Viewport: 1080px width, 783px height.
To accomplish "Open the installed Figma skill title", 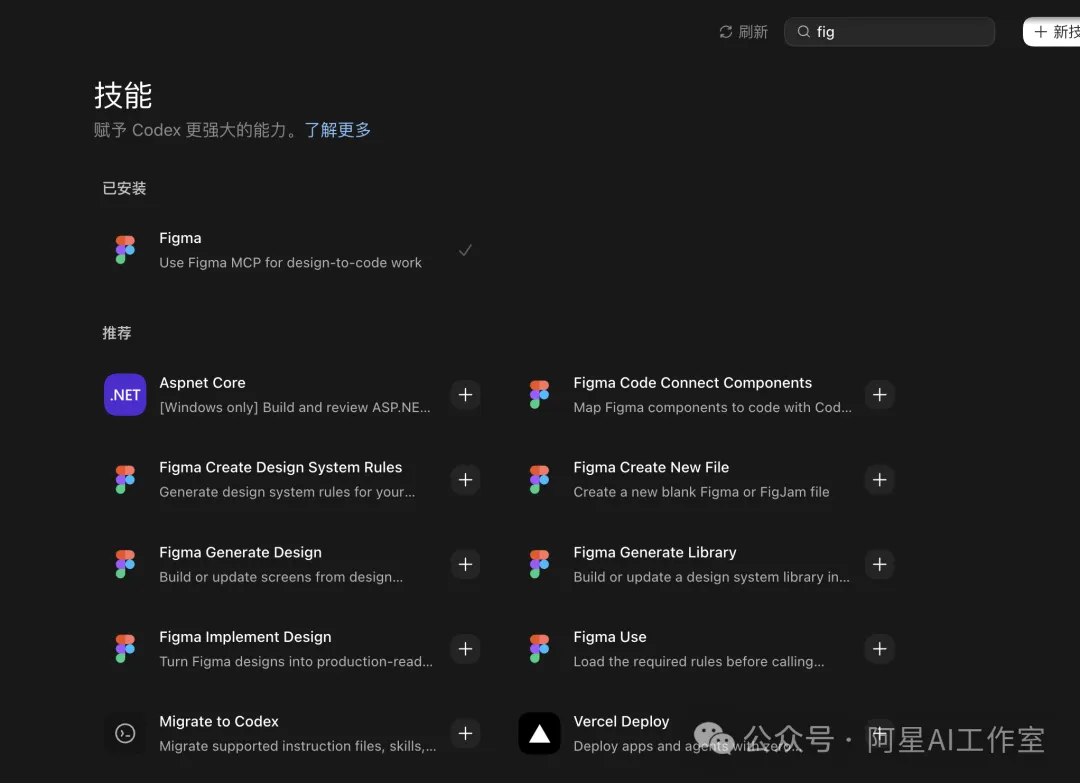I will [180, 238].
